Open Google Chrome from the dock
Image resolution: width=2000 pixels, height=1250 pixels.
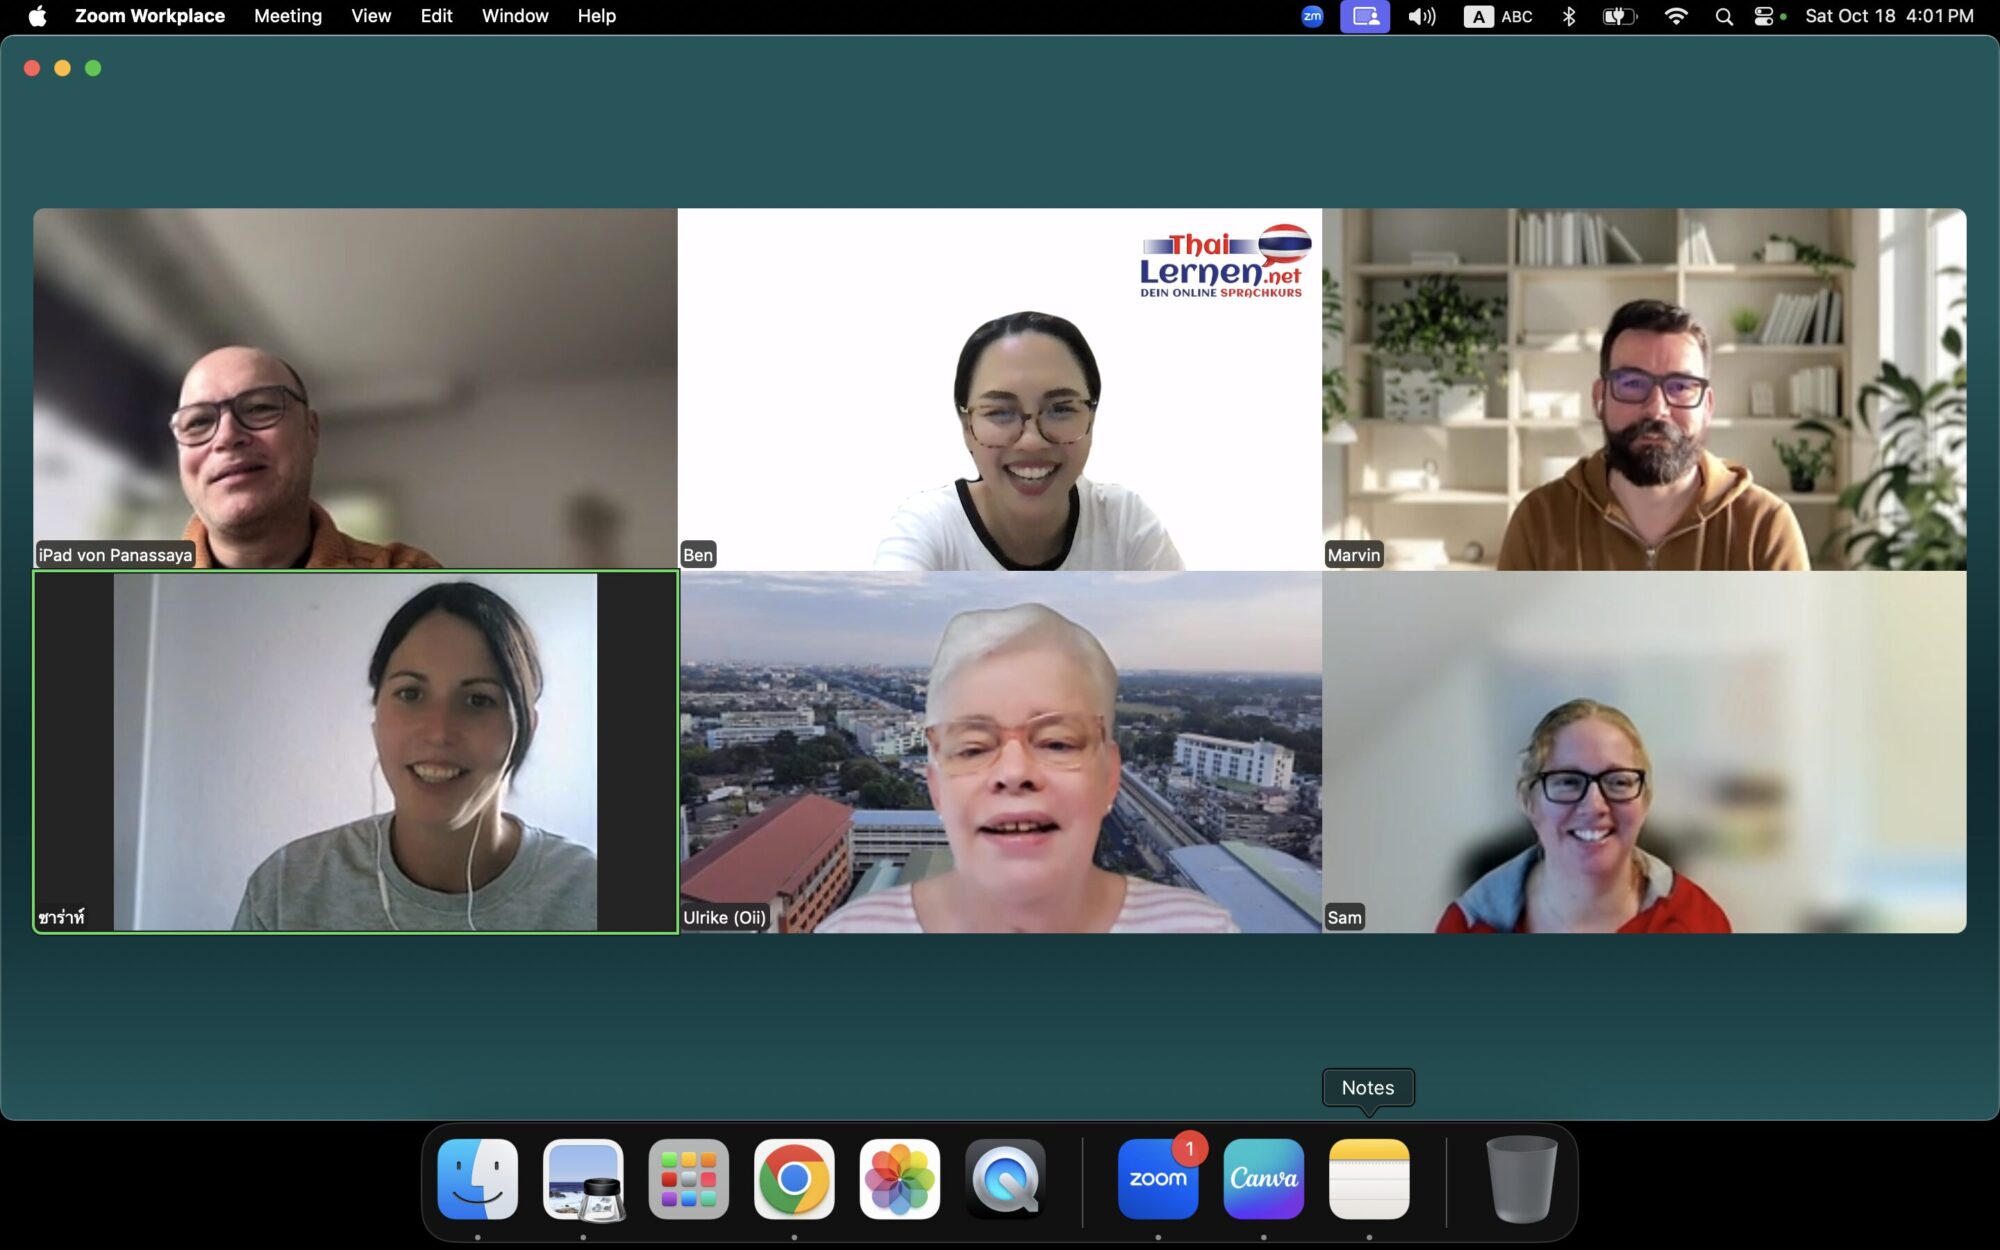click(794, 1179)
